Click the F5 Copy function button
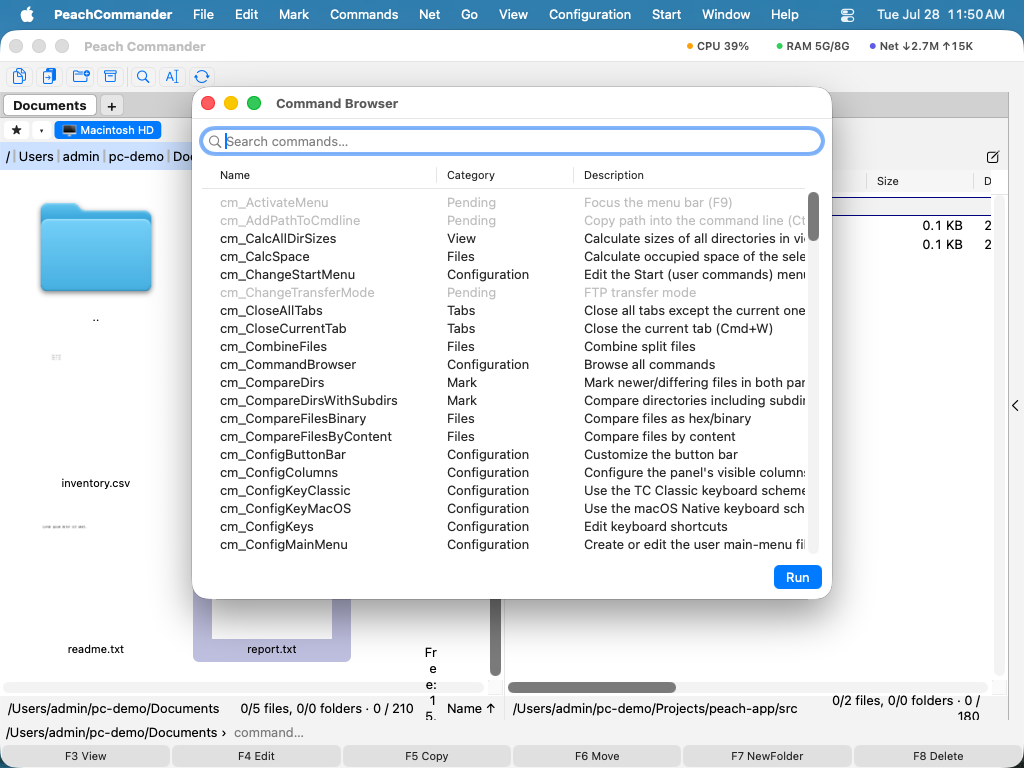The height and width of the screenshot is (768, 1024). [426, 756]
